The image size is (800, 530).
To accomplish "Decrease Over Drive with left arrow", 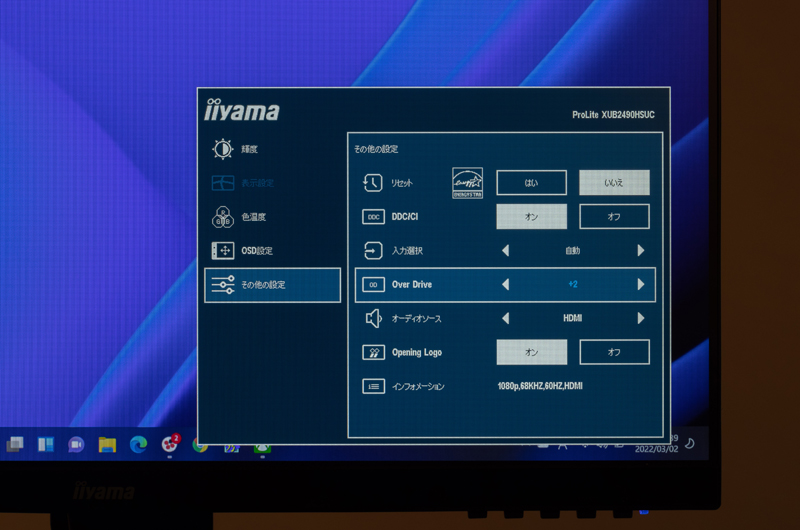I will (x=505, y=285).
